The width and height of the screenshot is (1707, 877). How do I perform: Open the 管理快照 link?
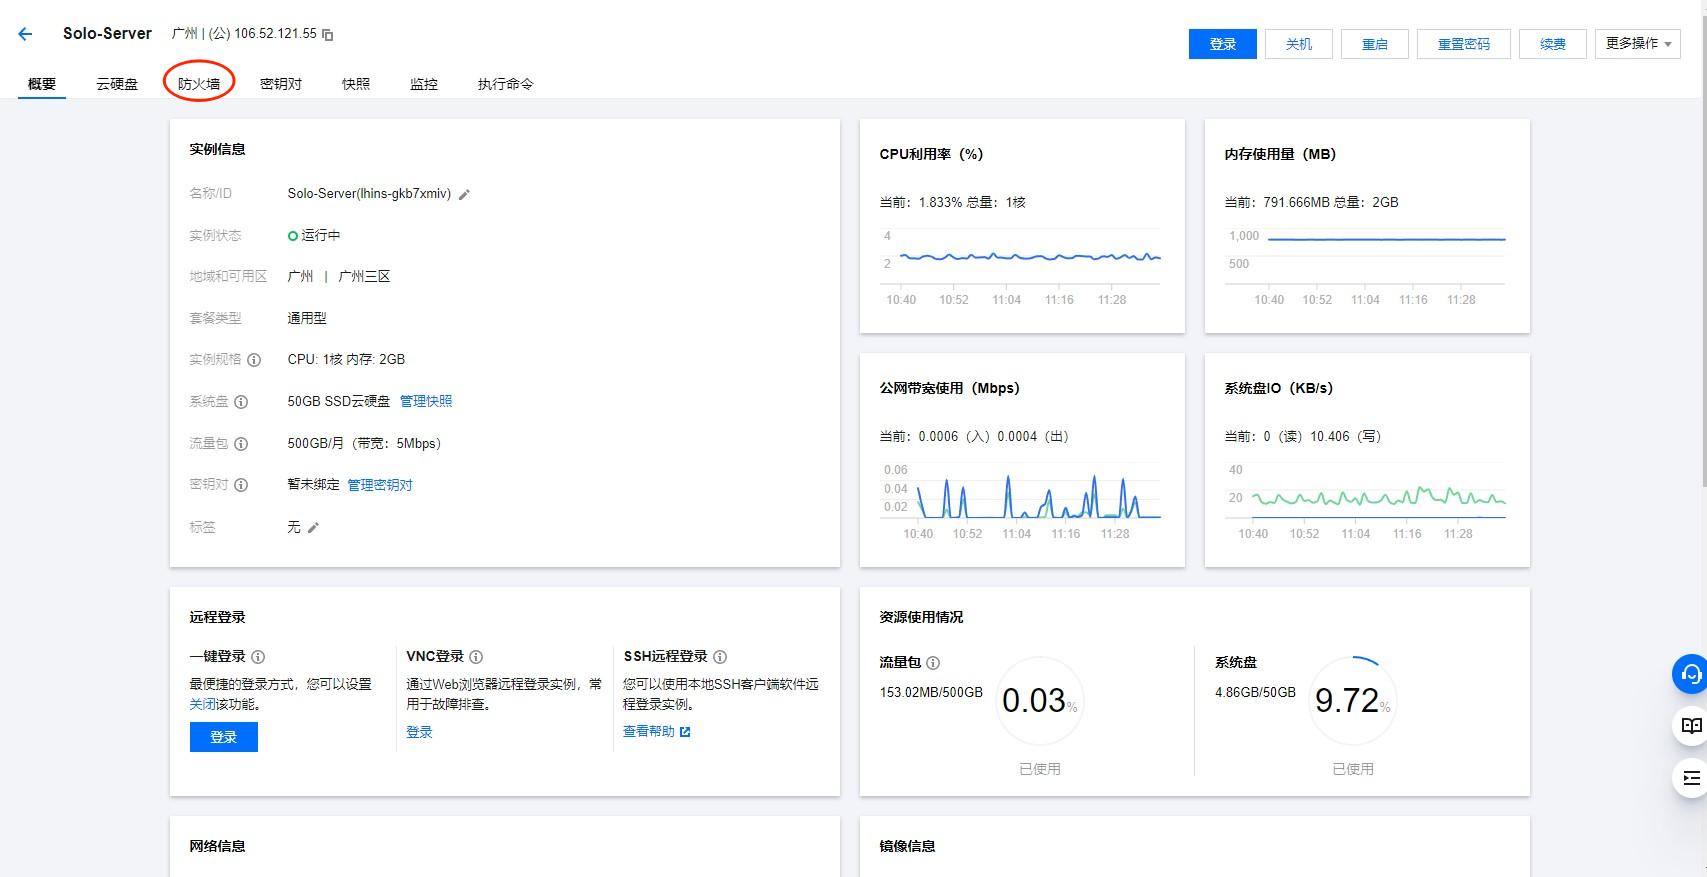pyautogui.click(x=426, y=401)
